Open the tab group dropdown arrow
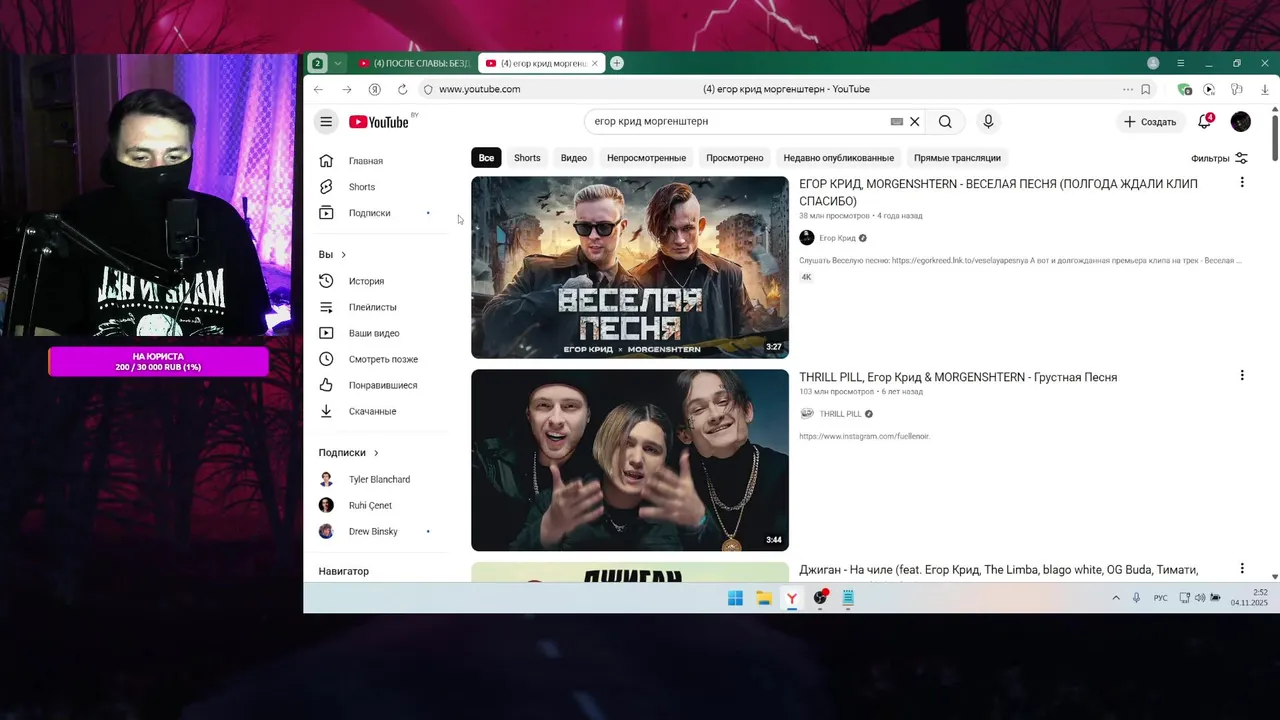 point(338,63)
